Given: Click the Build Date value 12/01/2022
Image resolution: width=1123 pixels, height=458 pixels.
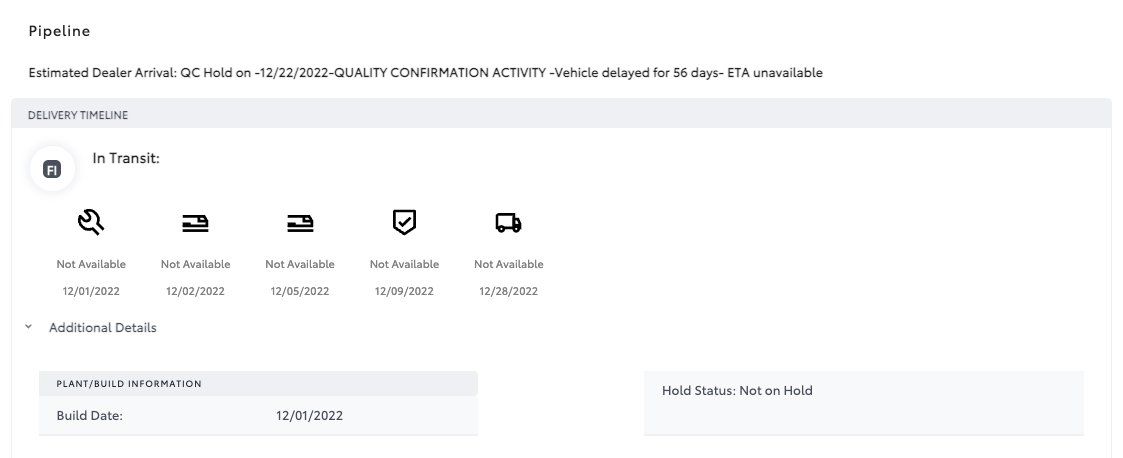Looking at the screenshot, I should [x=309, y=416].
